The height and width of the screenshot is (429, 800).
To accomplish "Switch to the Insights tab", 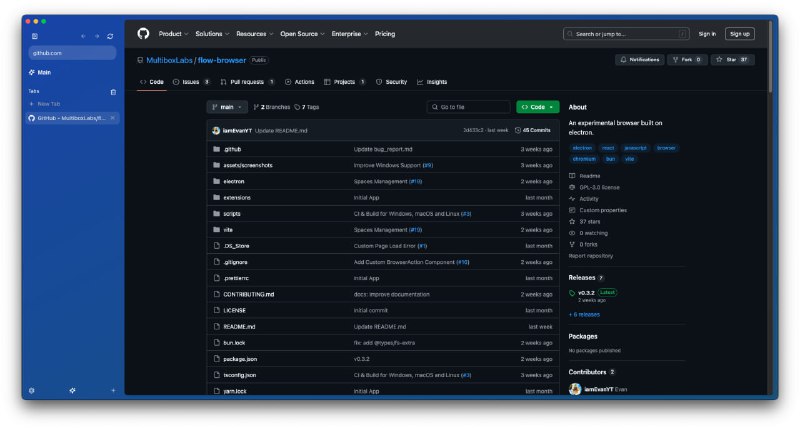I will coord(432,82).
